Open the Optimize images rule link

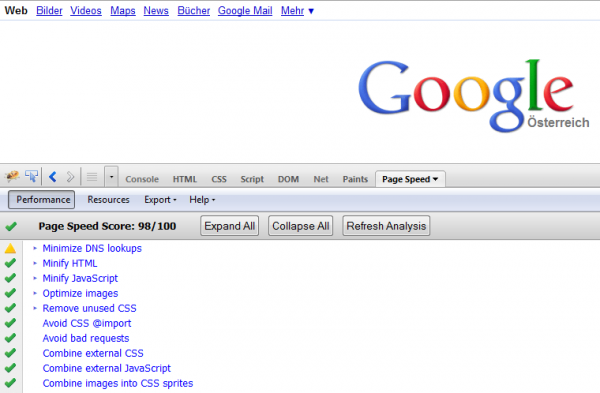pos(80,293)
